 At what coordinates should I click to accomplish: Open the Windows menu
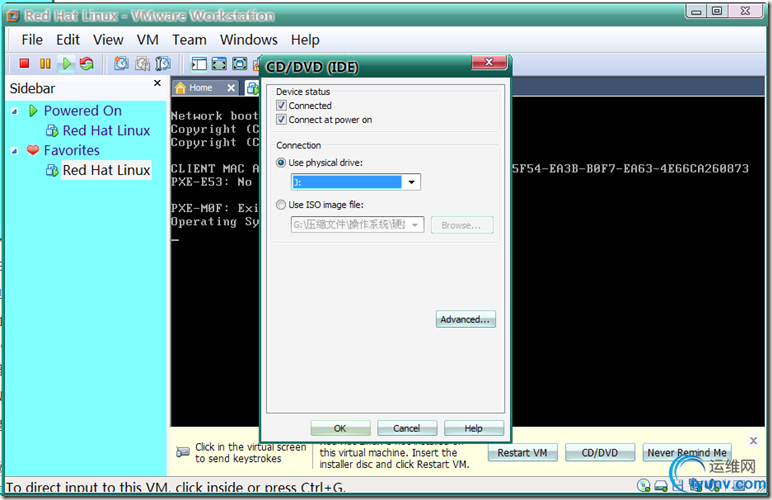(249, 40)
